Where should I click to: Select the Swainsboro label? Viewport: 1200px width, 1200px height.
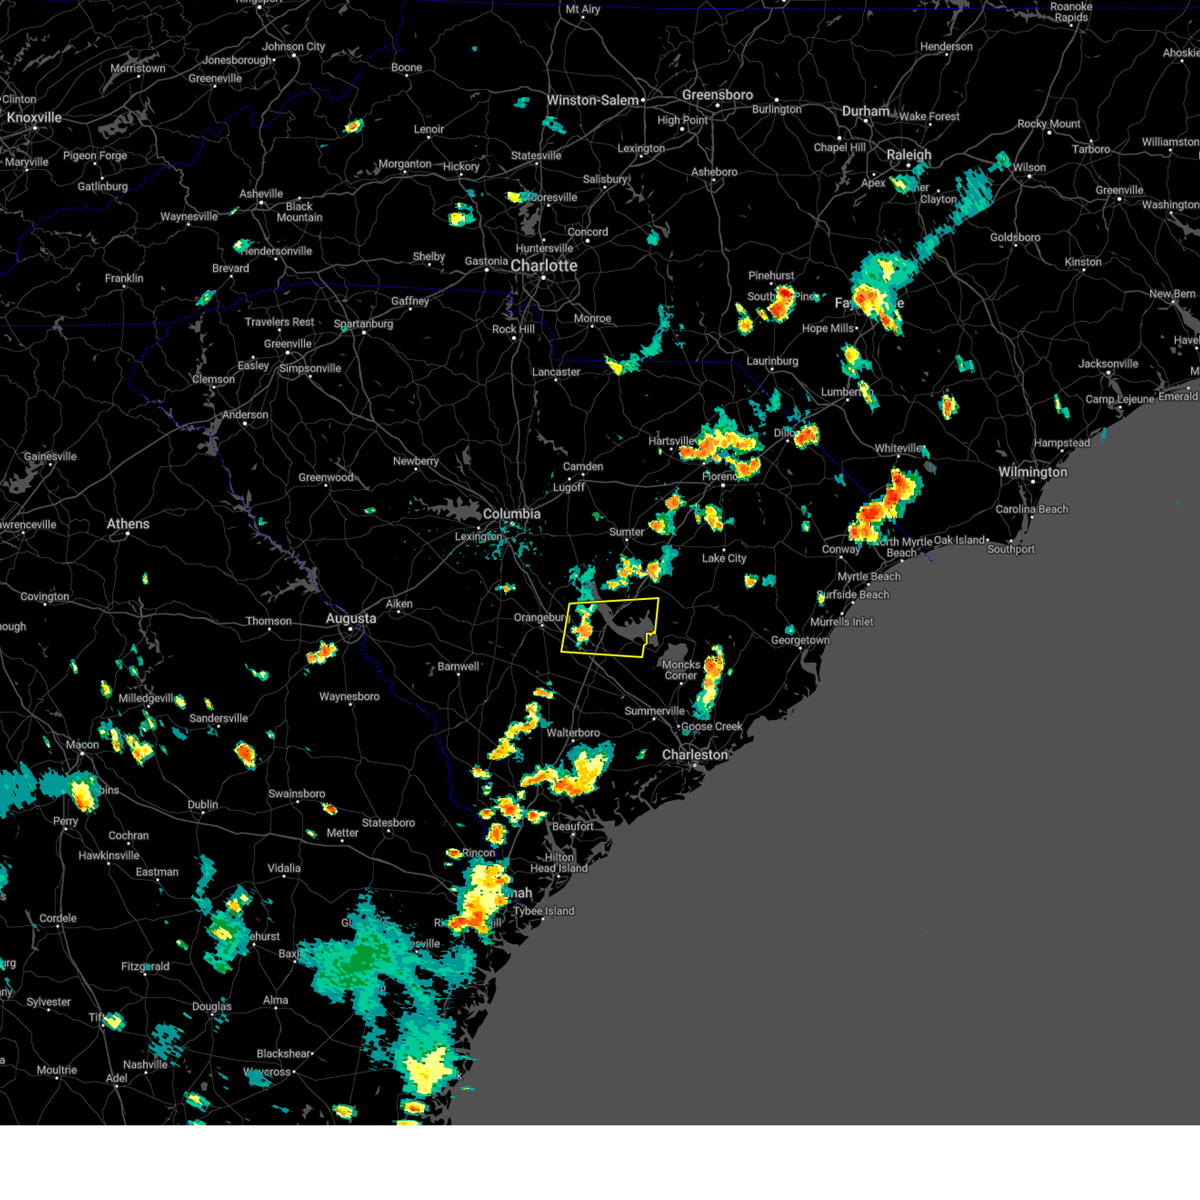coord(296,794)
